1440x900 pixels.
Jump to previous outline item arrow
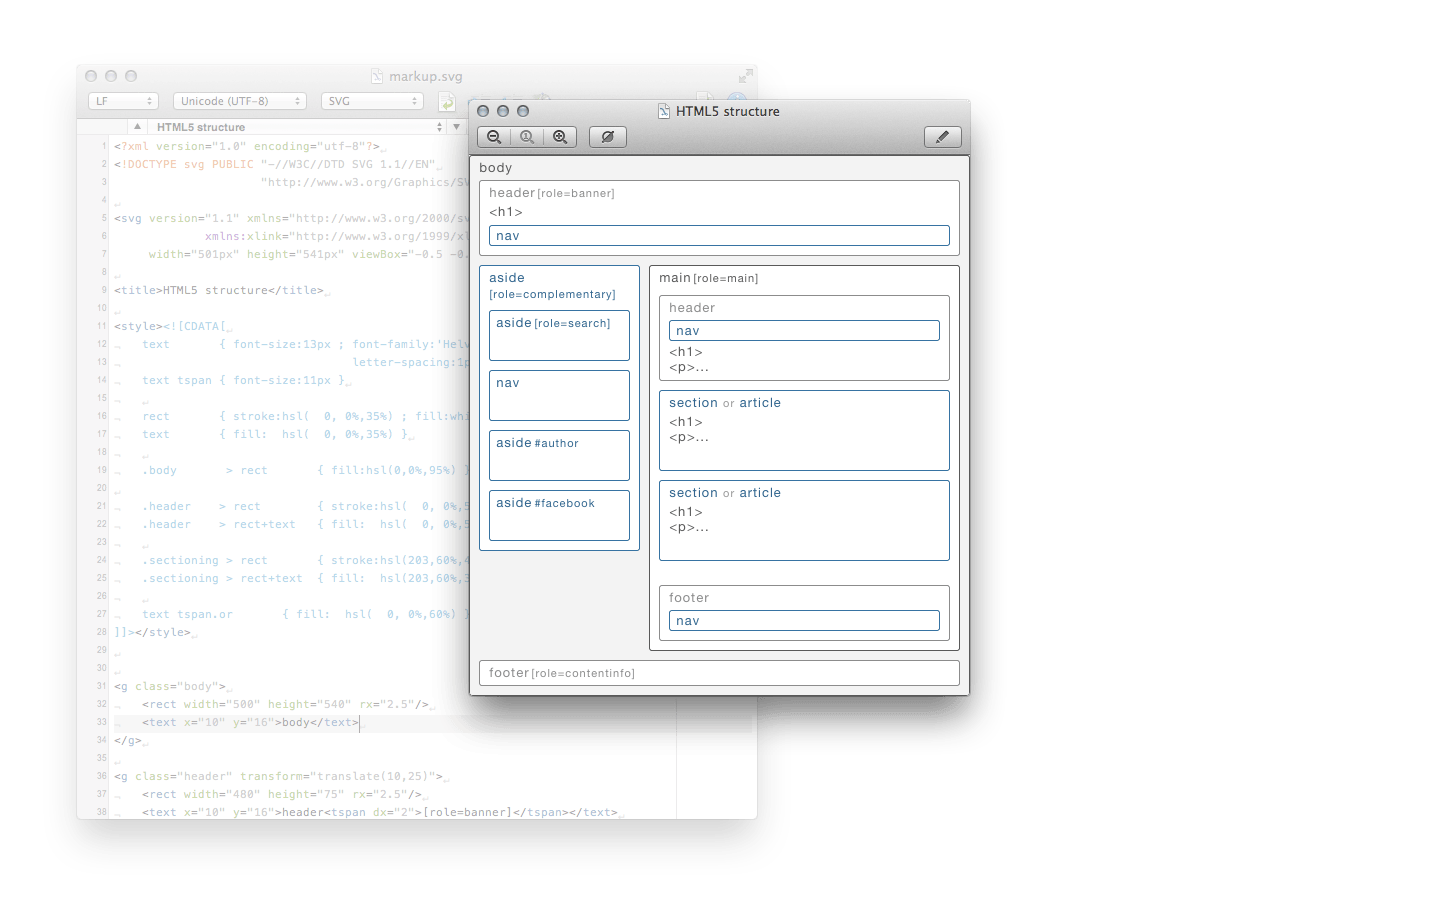137,127
